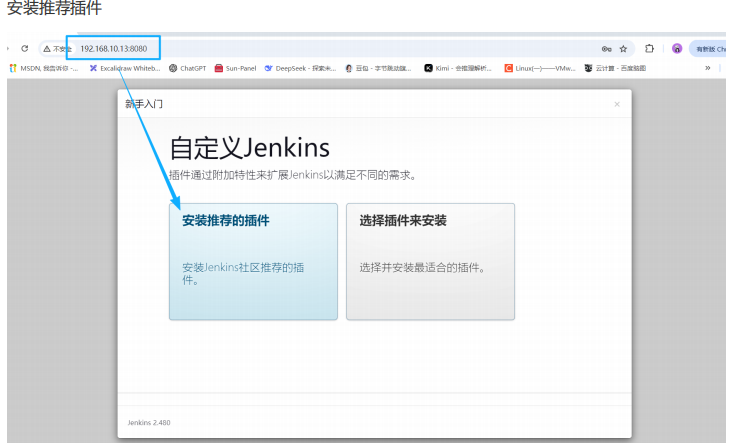Click the 自定义Jenkins heading

tap(250, 148)
